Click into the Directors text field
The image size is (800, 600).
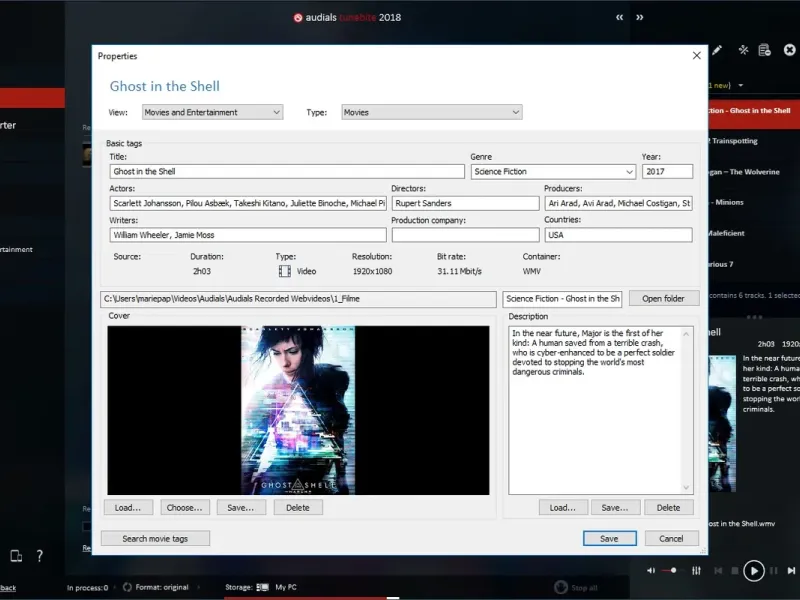(465, 204)
